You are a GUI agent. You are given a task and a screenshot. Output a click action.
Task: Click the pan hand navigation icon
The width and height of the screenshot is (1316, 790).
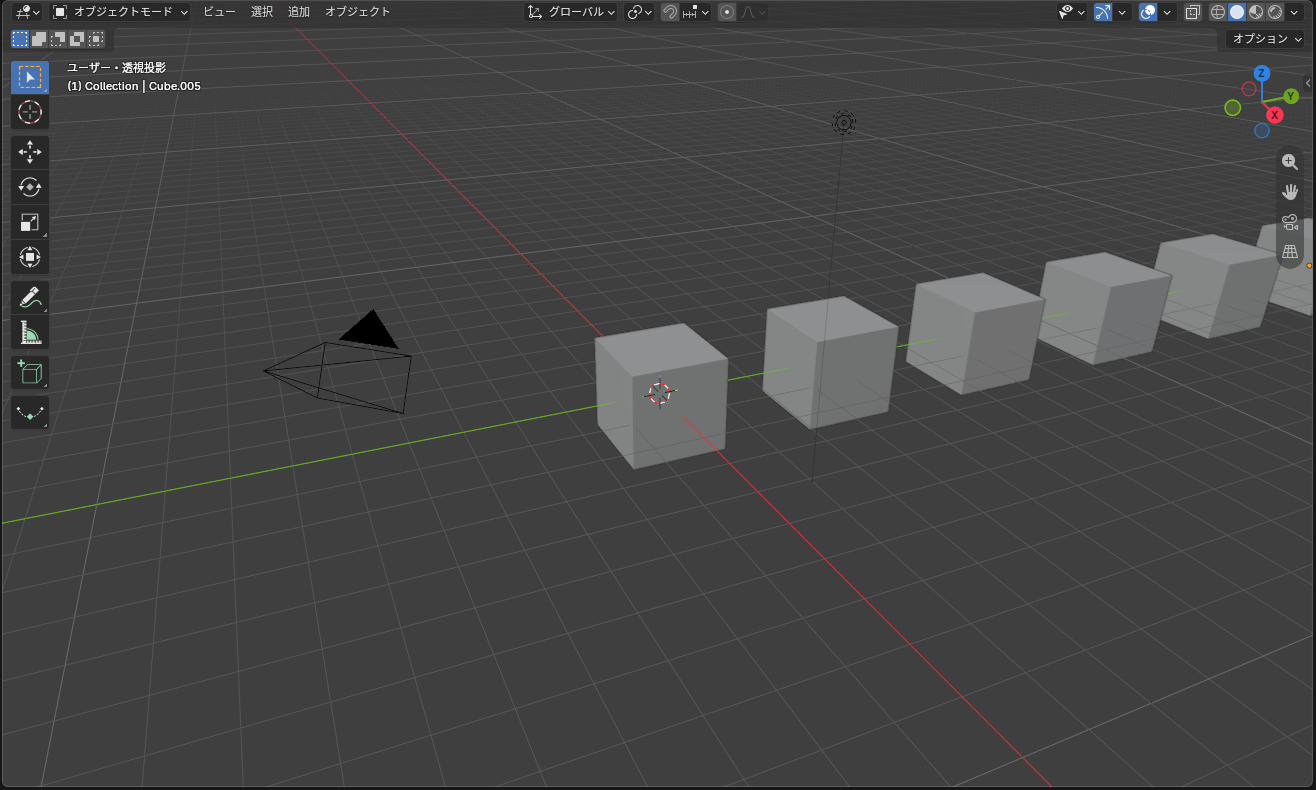(x=1290, y=192)
